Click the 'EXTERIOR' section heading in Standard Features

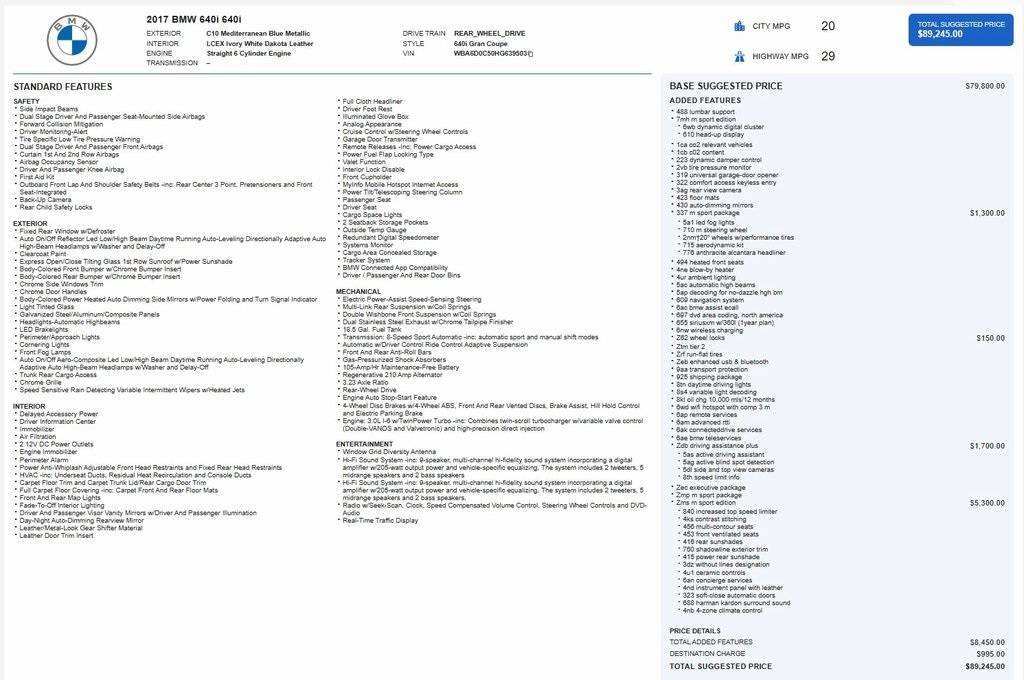point(30,223)
